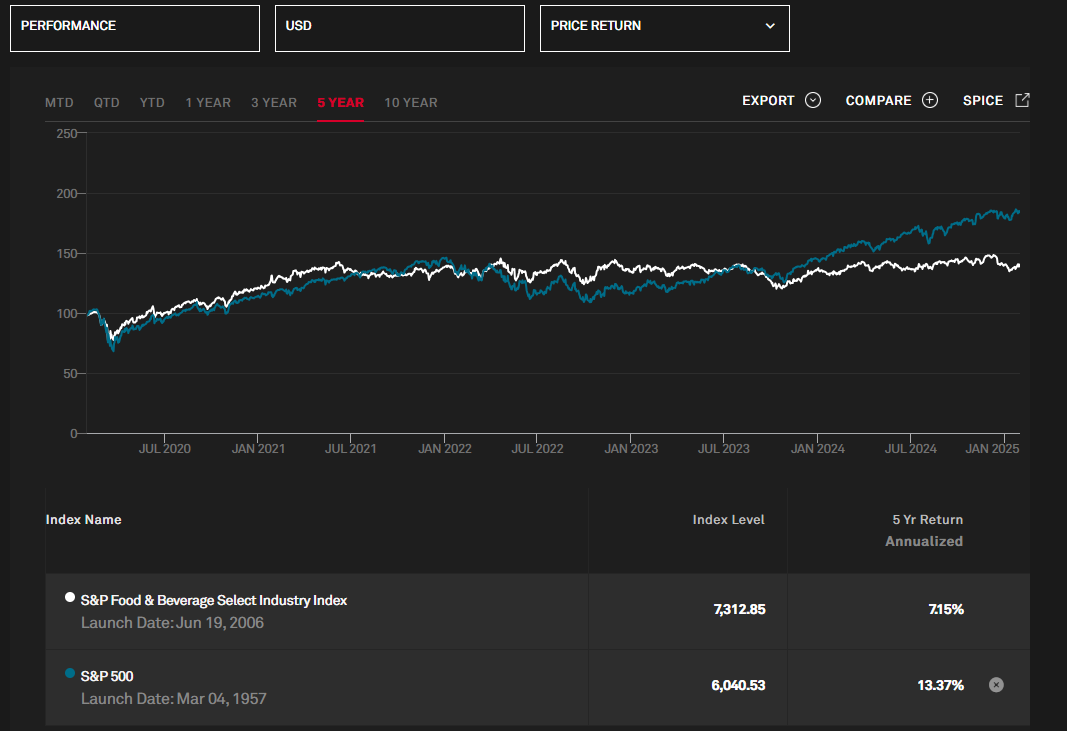Click the 50 y-axis label

tap(70, 374)
